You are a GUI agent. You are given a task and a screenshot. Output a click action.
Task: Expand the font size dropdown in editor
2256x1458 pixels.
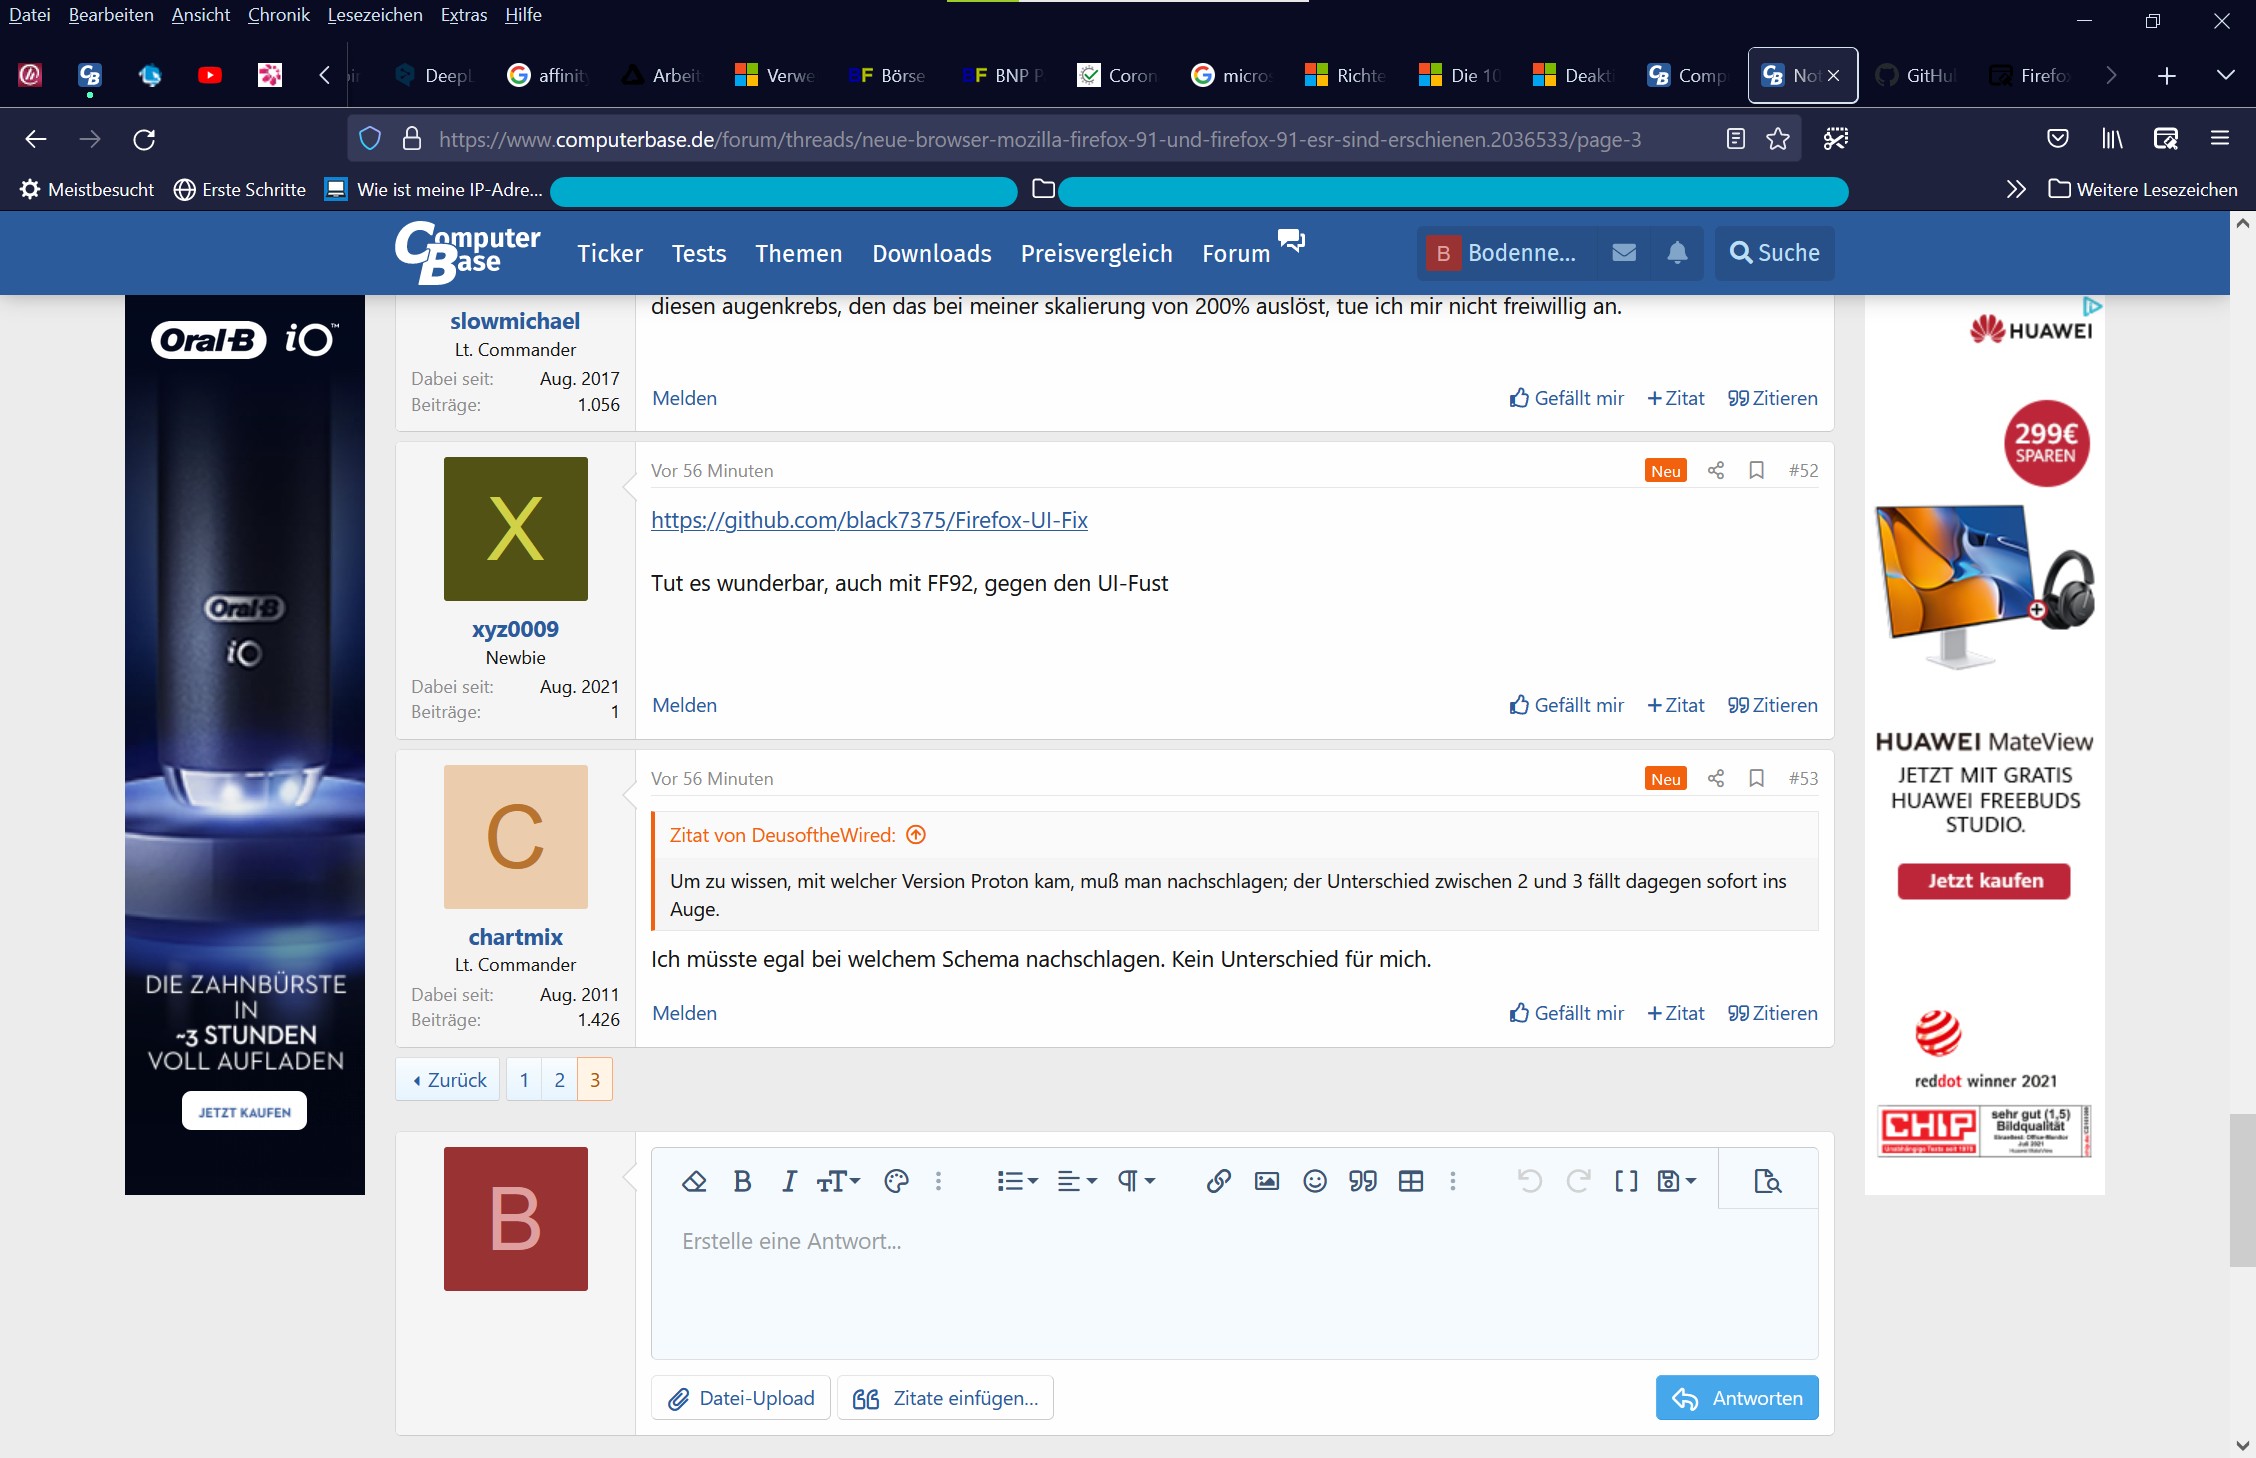(838, 1181)
